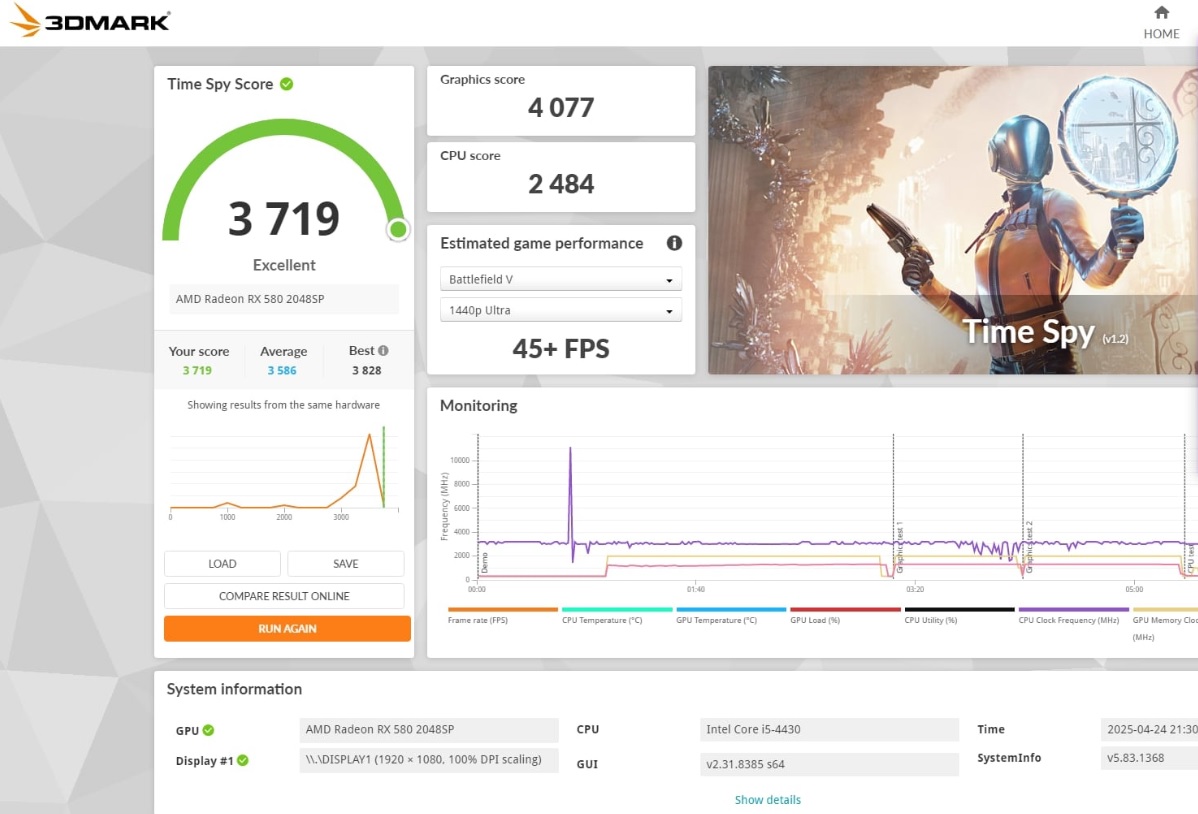Image resolution: width=1198 pixels, height=814 pixels.
Task: Click the Excellent rating label
Action: pyautogui.click(x=284, y=265)
